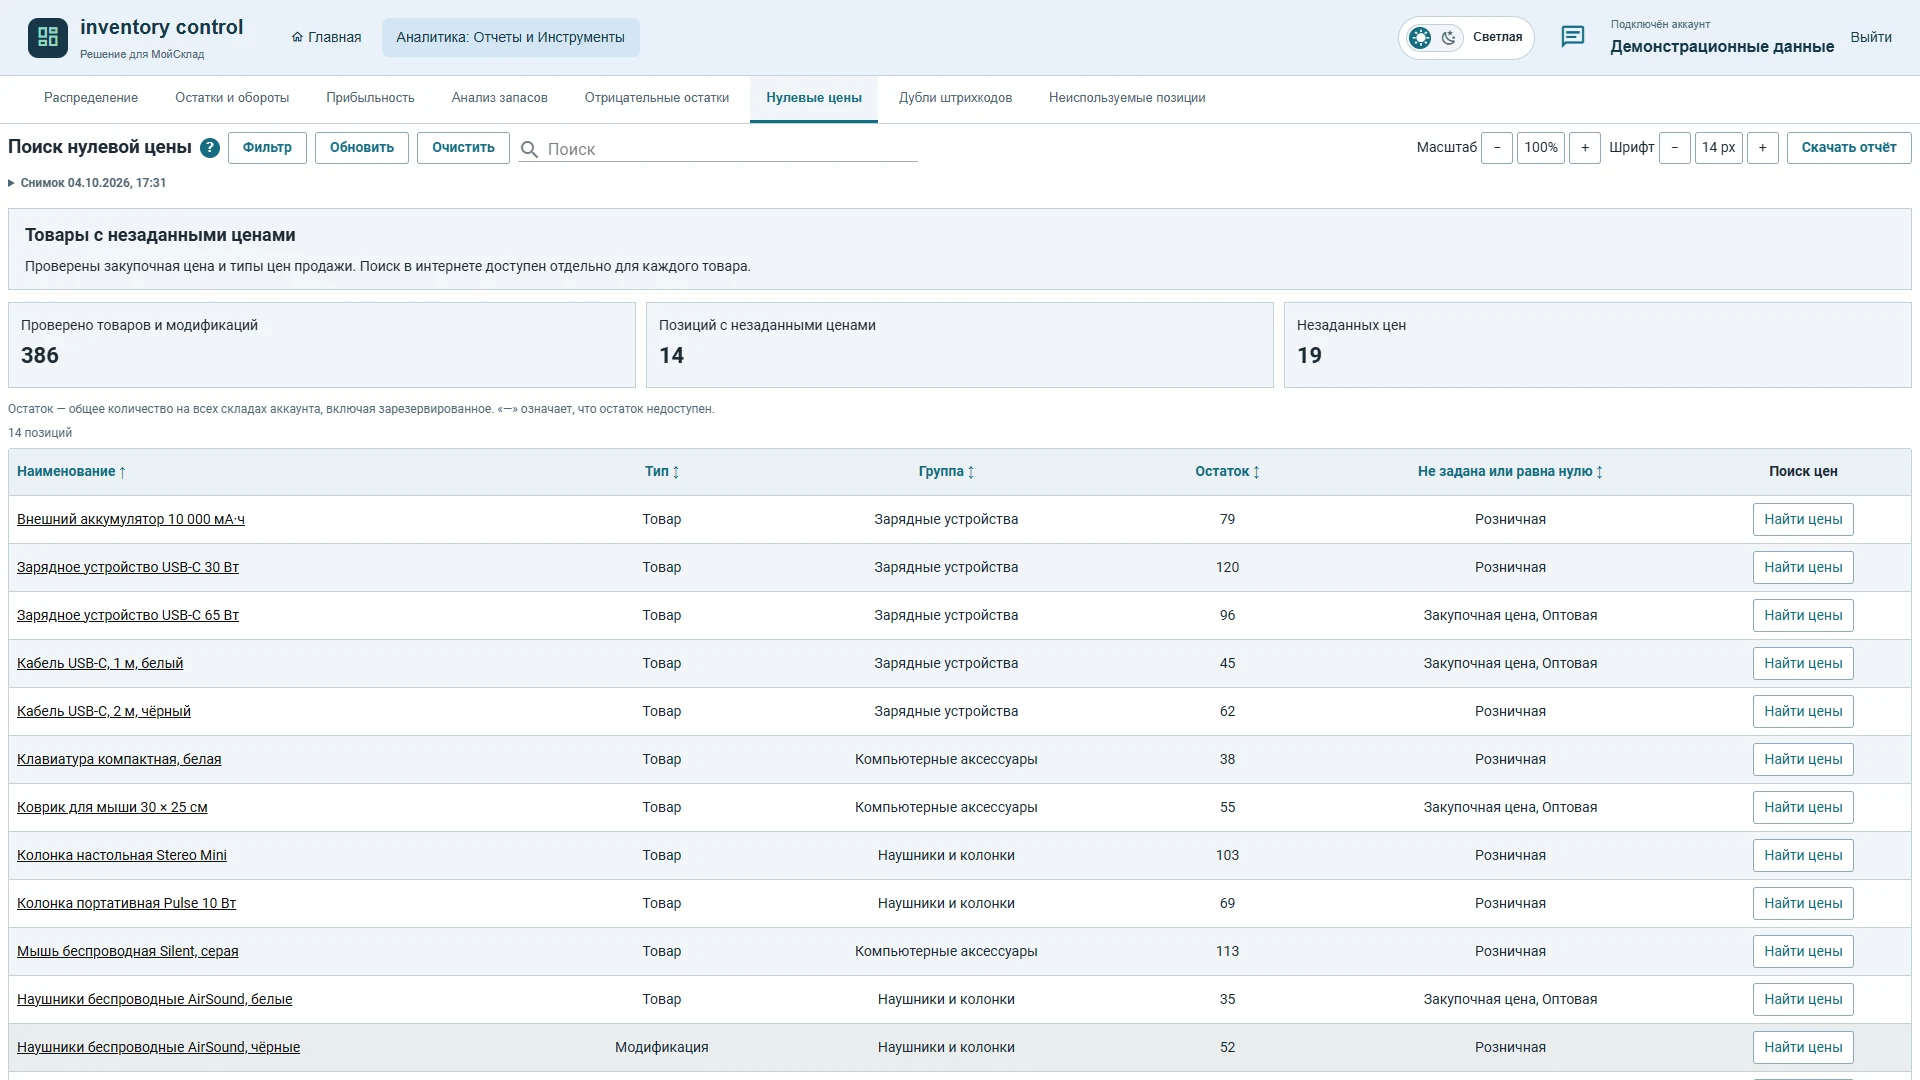This screenshot has width=1920, height=1080.
Task: Click Выйти to log out
Action: [x=1871, y=37]
